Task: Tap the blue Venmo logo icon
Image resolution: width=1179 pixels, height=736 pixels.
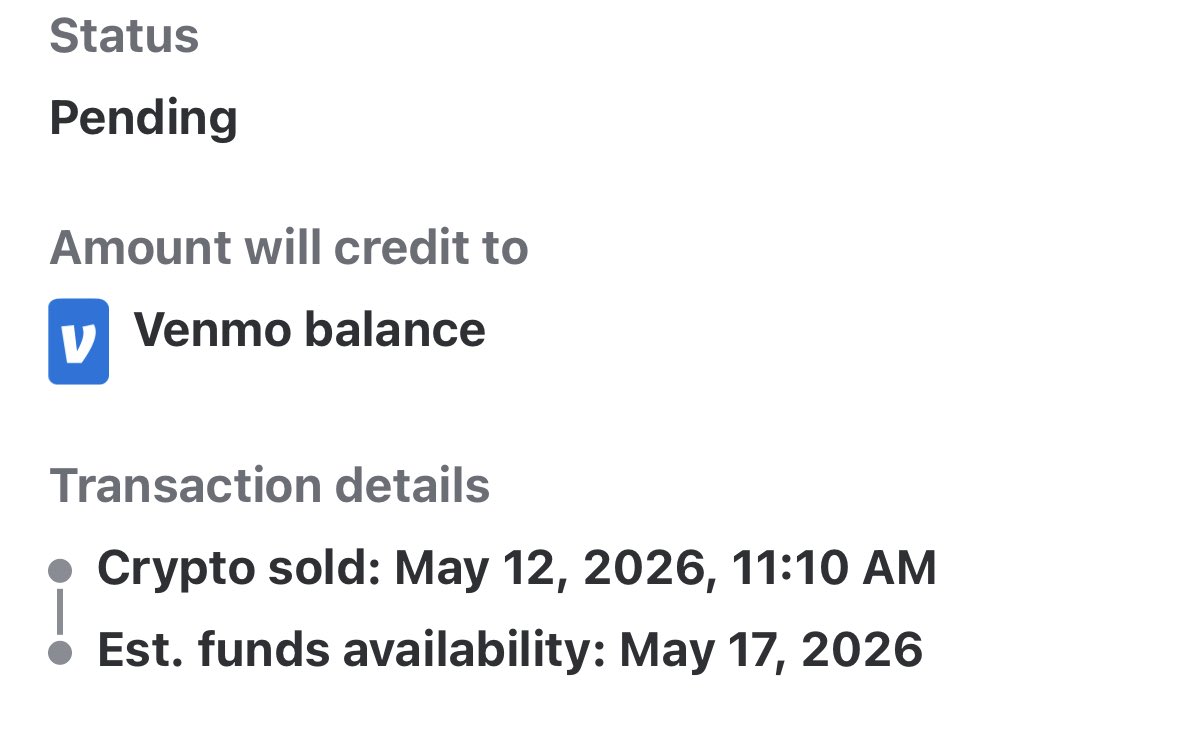Action: [x=78, y=341]
